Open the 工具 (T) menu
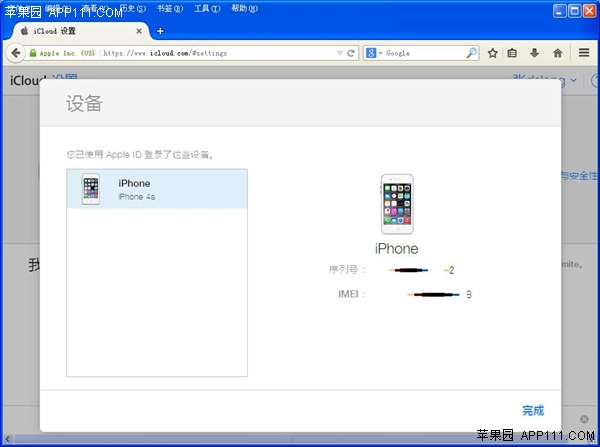 click(206, 9)
